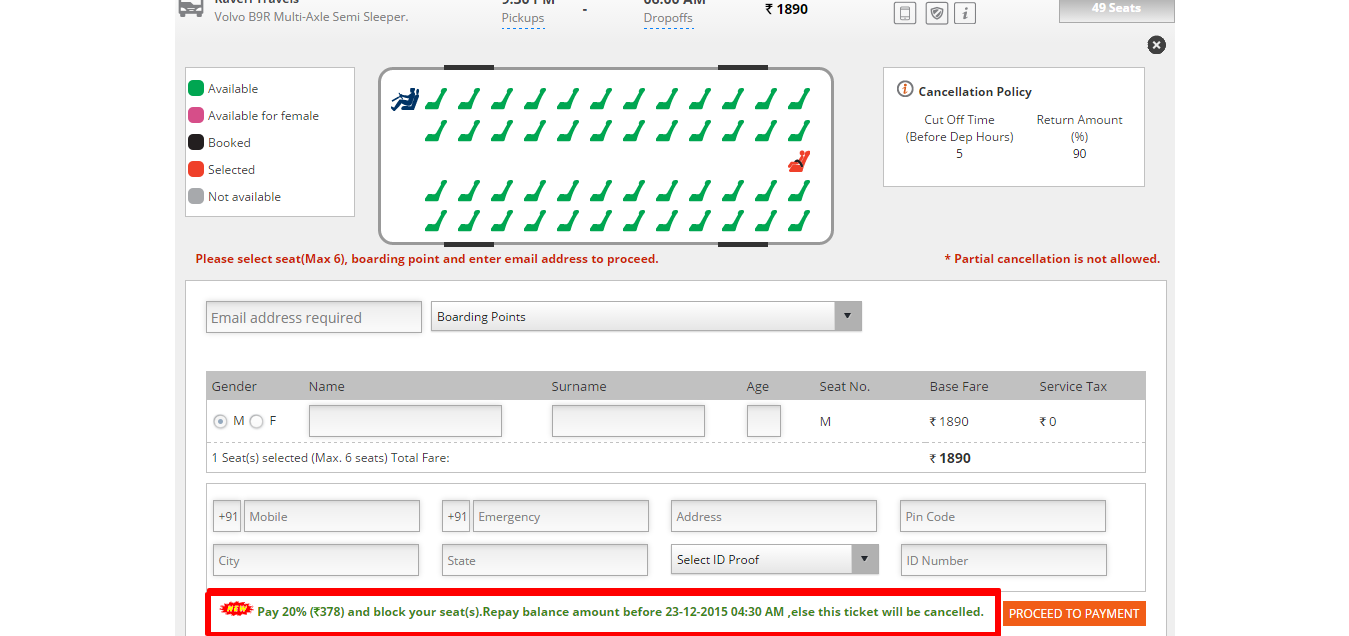Select Female gender radio button
The height and width of the screenshot is (636, 1349).
pos(257,421)
